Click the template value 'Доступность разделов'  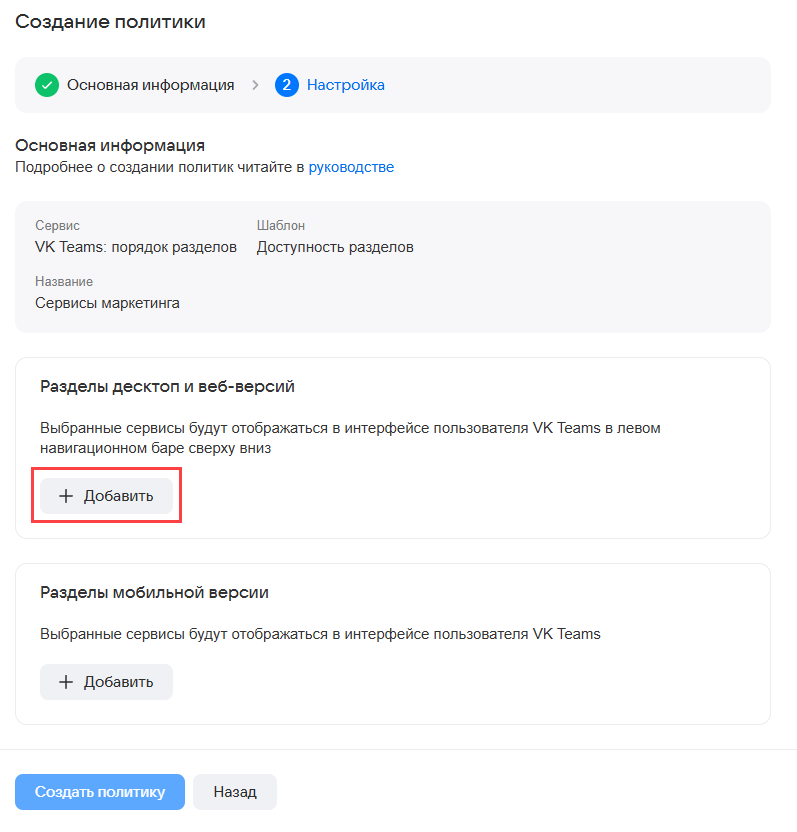(335, 247)
